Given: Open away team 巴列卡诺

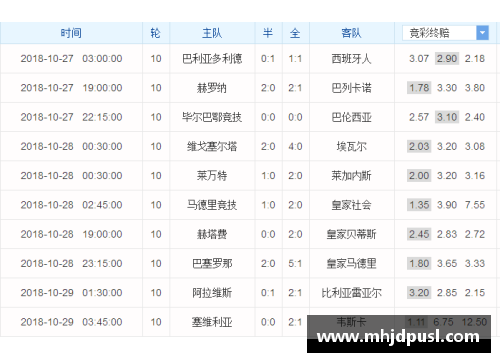Looking at the screenshot, I should point(351,88).
